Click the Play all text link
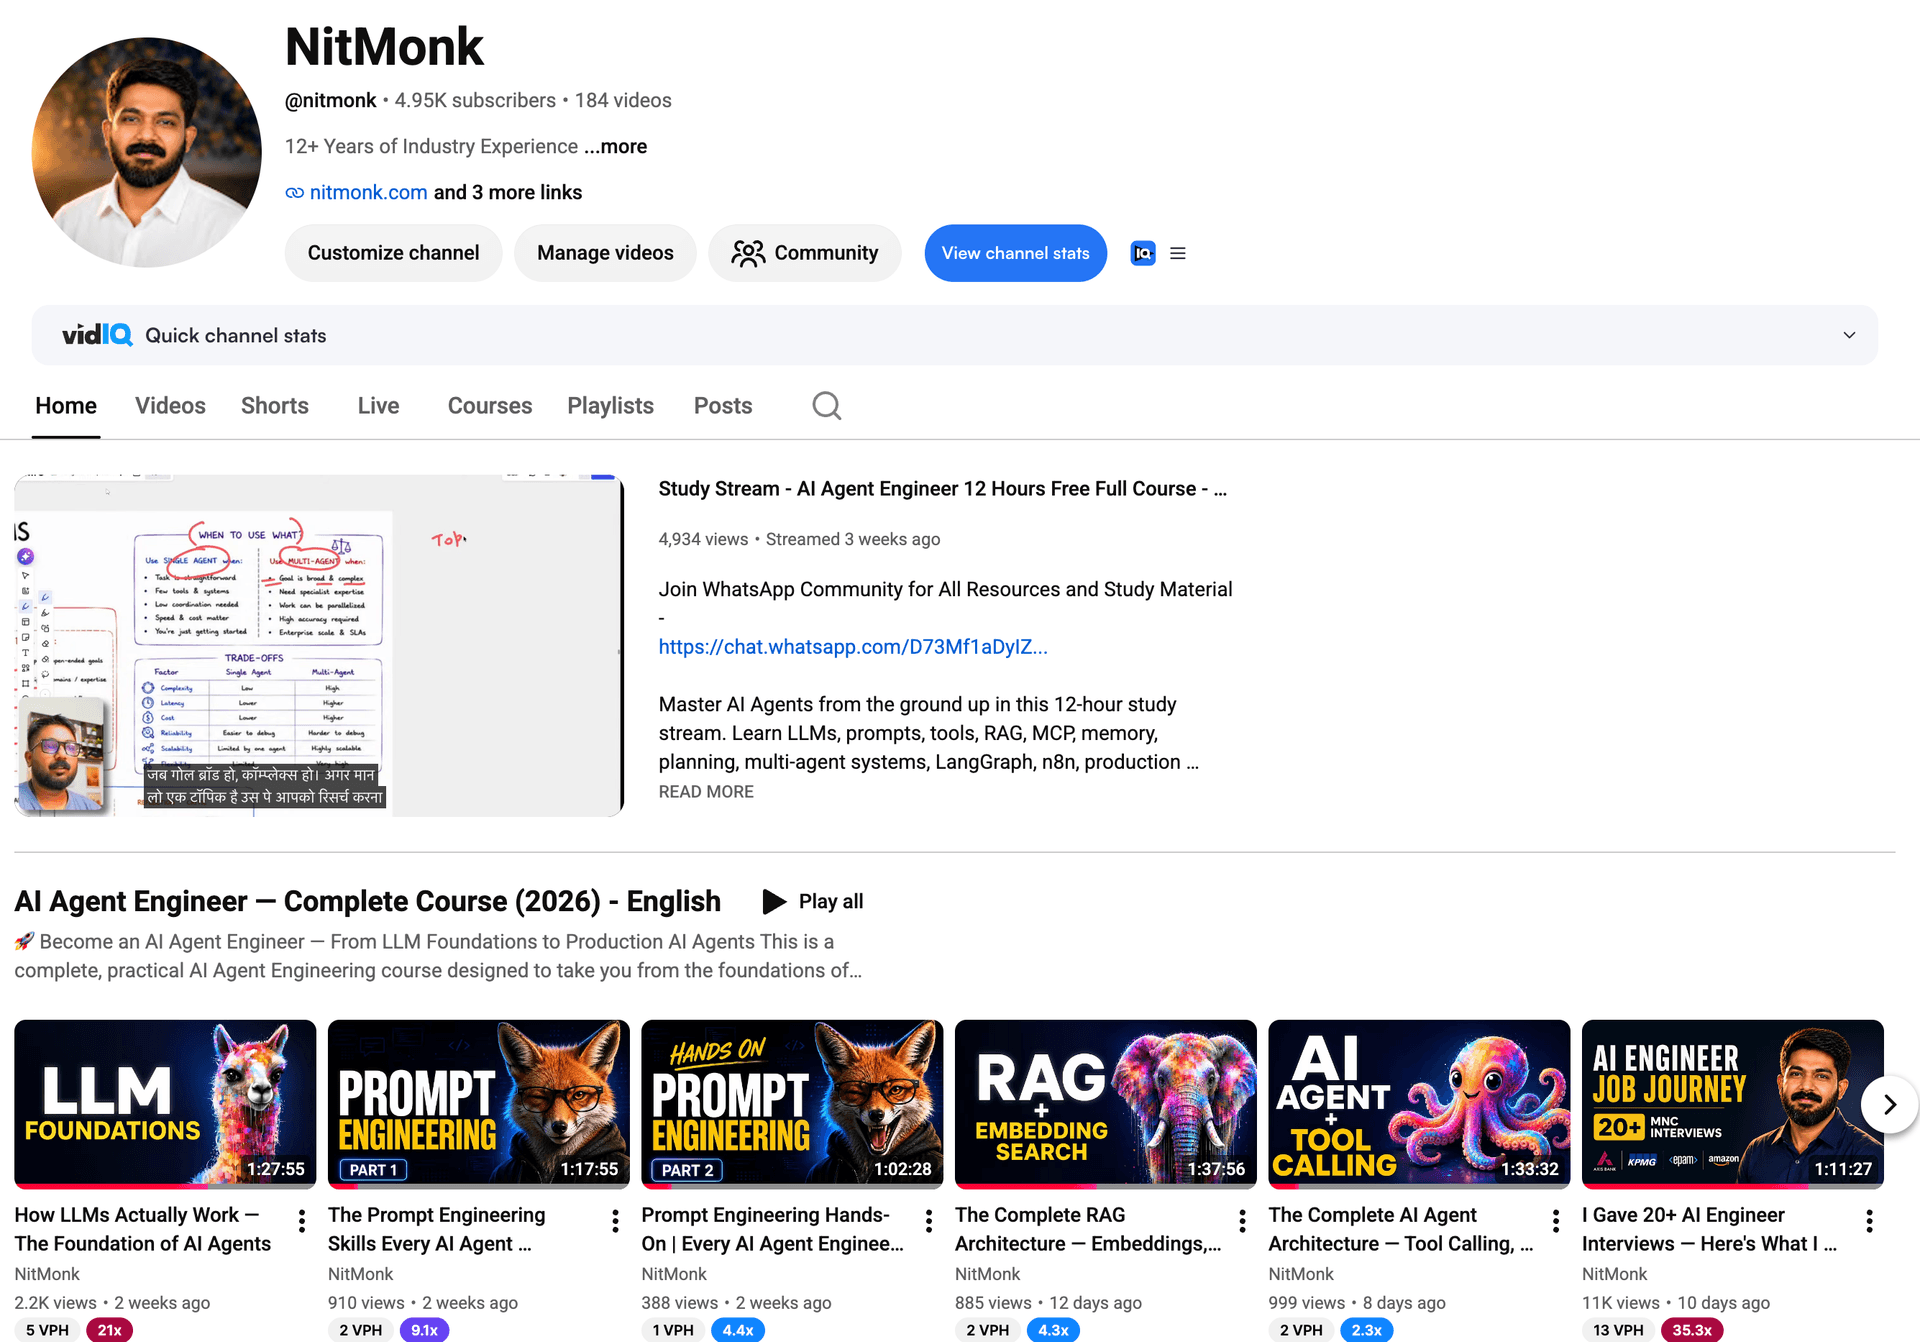Screen dimensions: 1920x1342 coord(830,901)
